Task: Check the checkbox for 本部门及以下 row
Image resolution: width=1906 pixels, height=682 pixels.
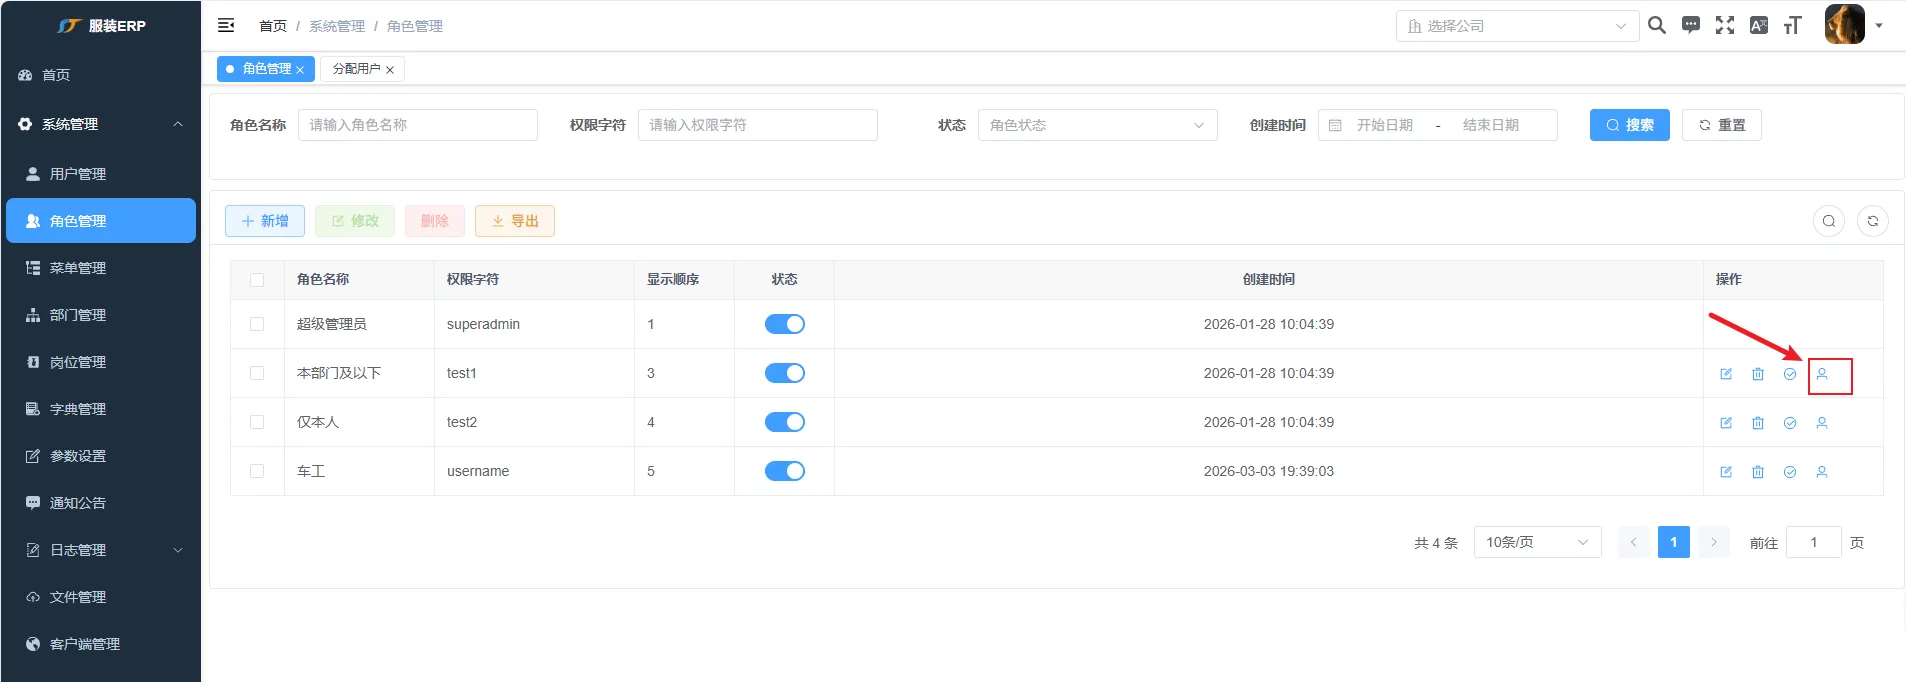Action: [x=257, y=373]
